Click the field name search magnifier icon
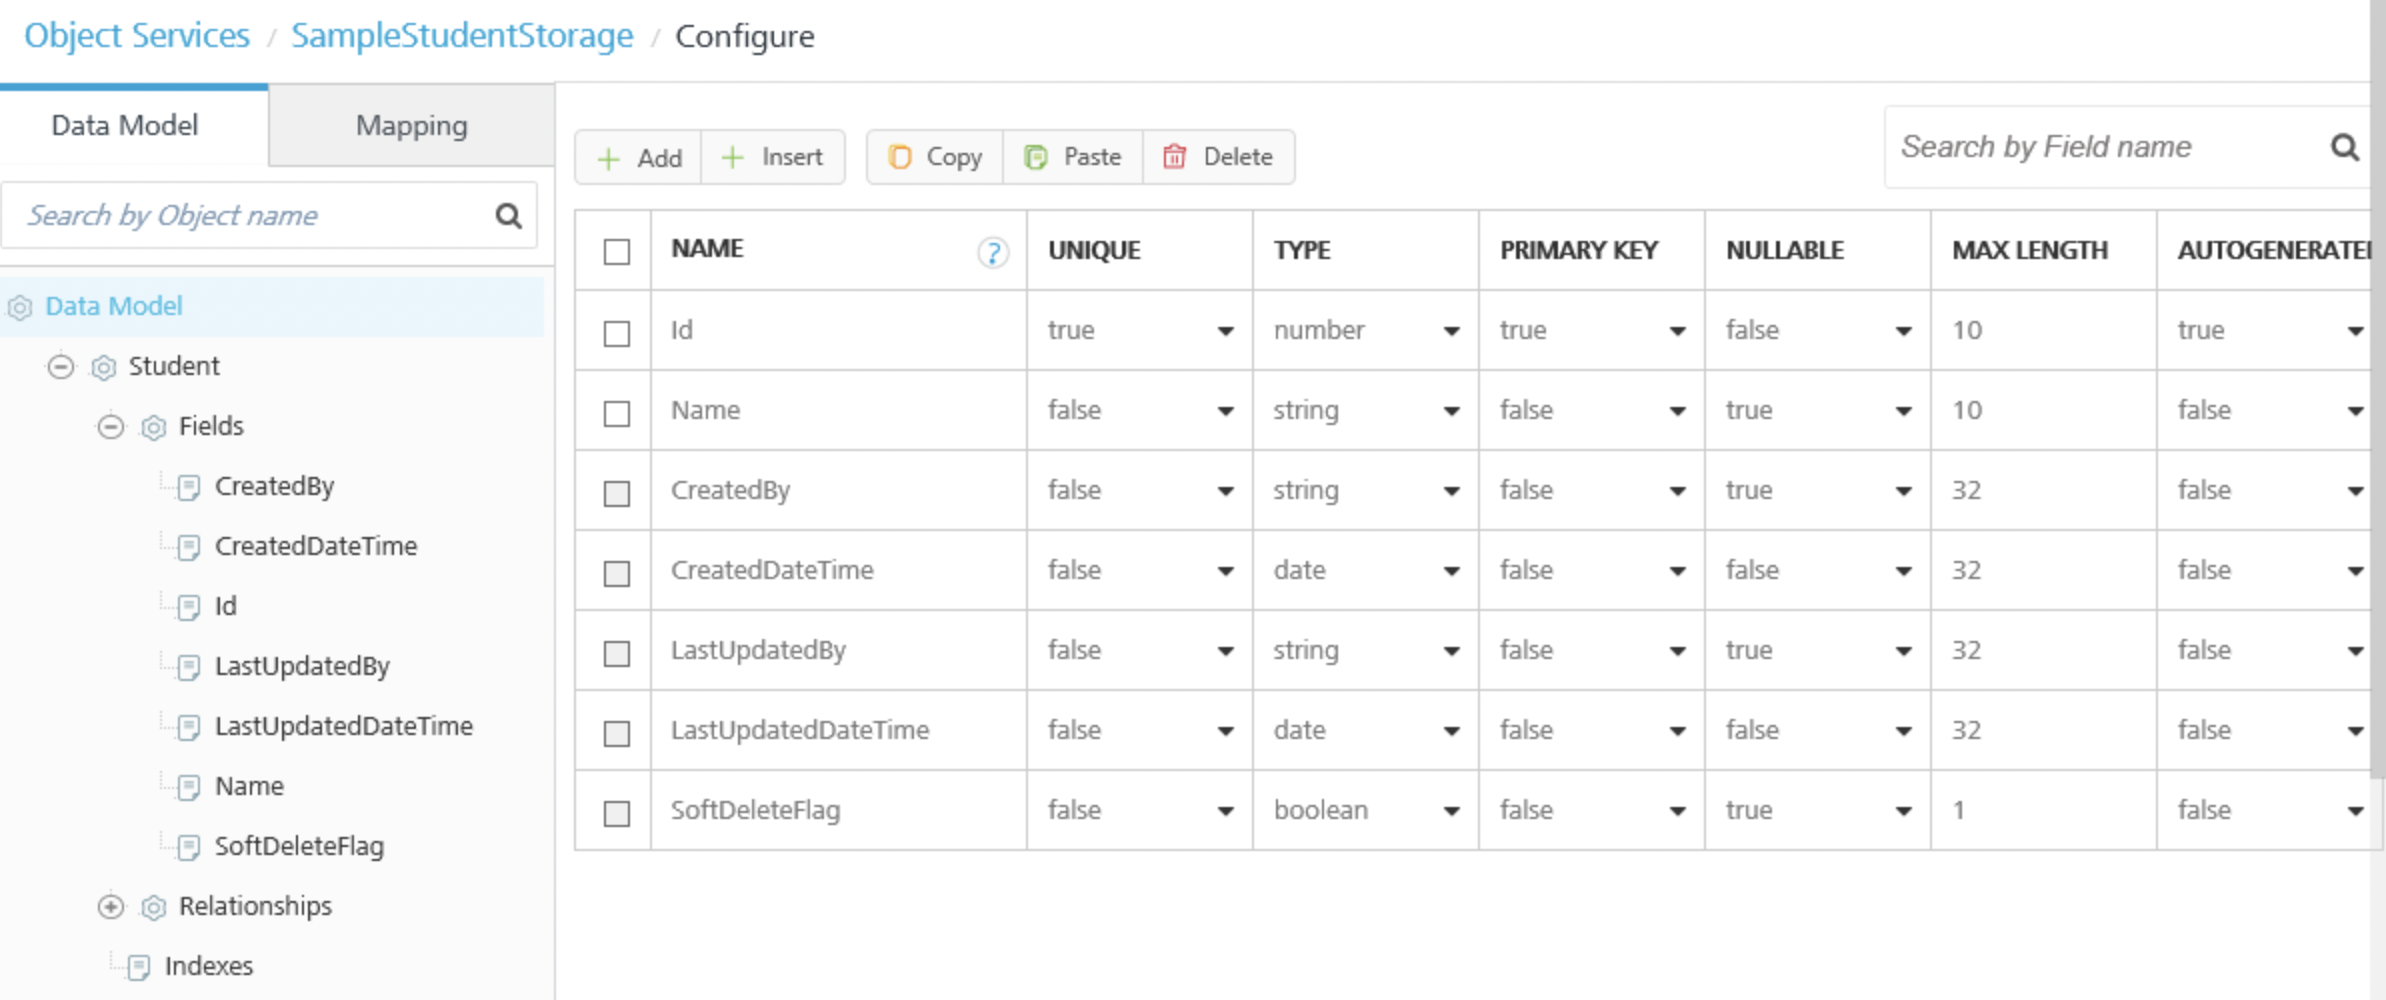2386x1000 pixels. coord(2344,148)
